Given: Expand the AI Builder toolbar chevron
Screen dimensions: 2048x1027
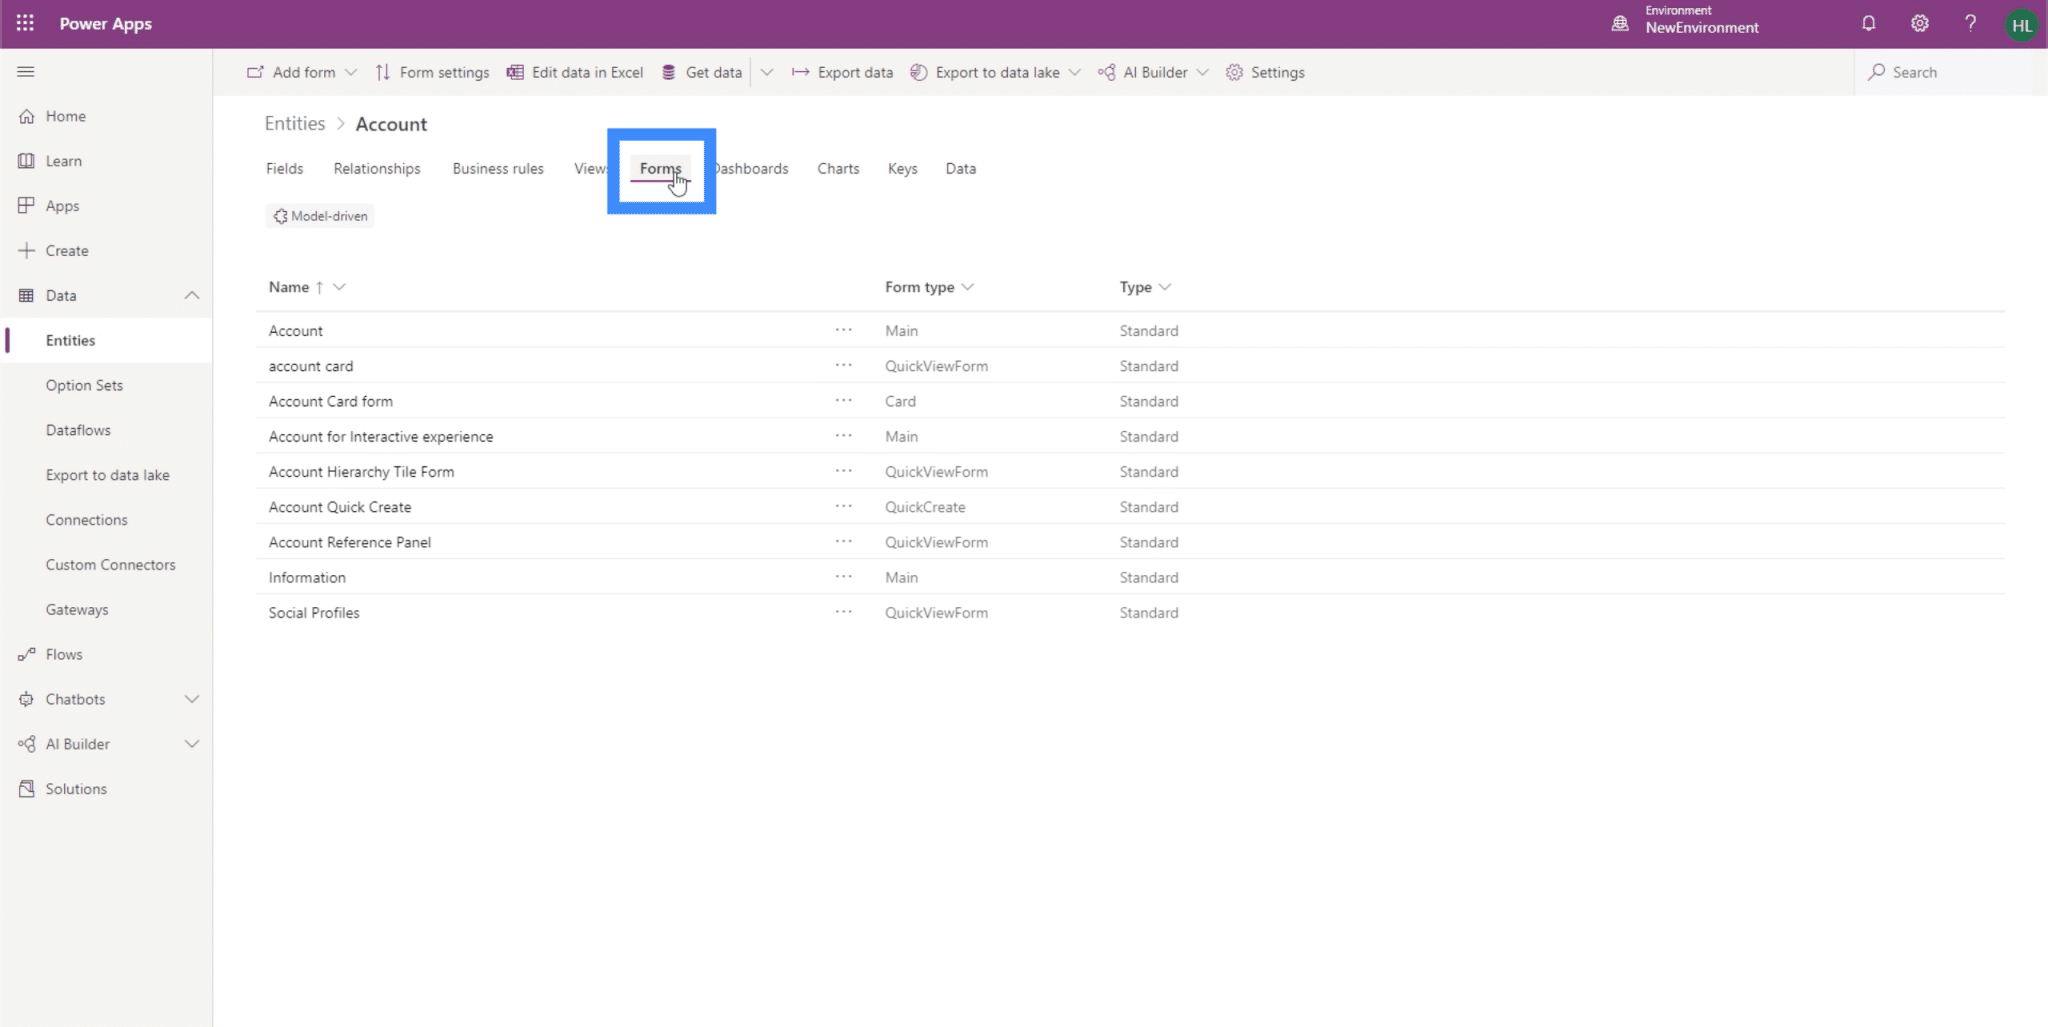Looking at the screenshot, I should 1202,72.
